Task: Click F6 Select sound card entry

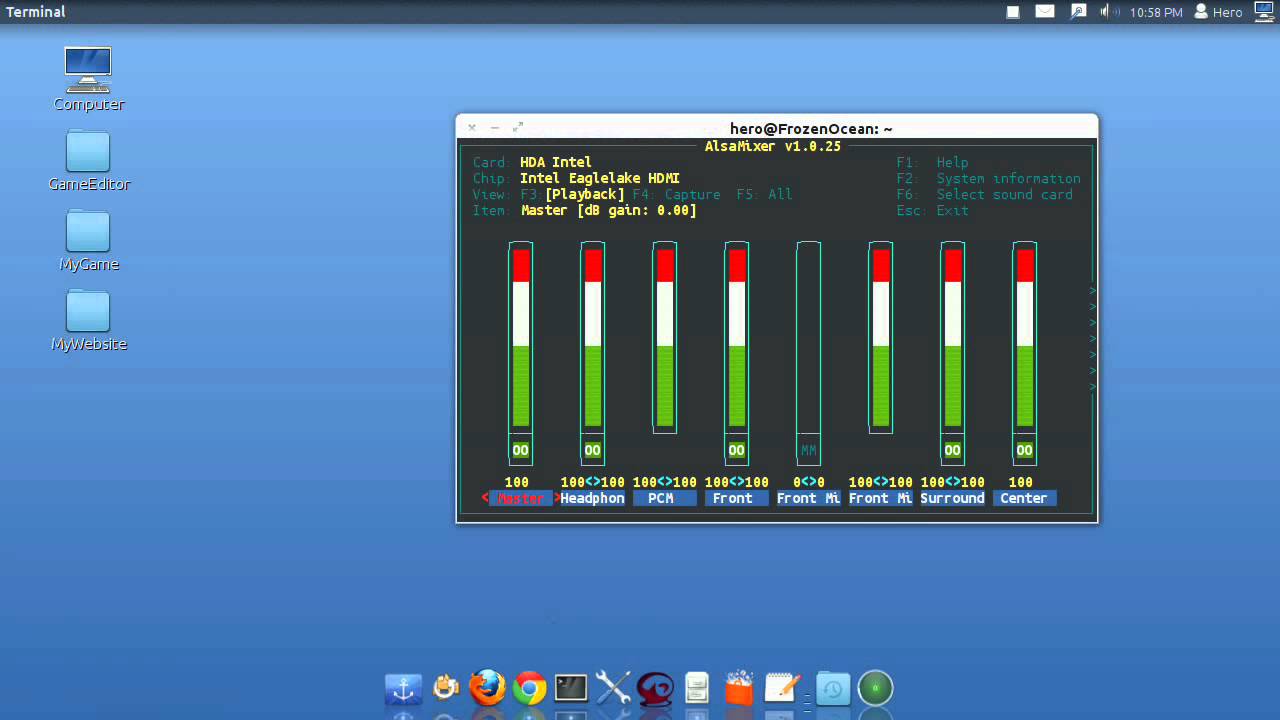Action: (984, 194)
